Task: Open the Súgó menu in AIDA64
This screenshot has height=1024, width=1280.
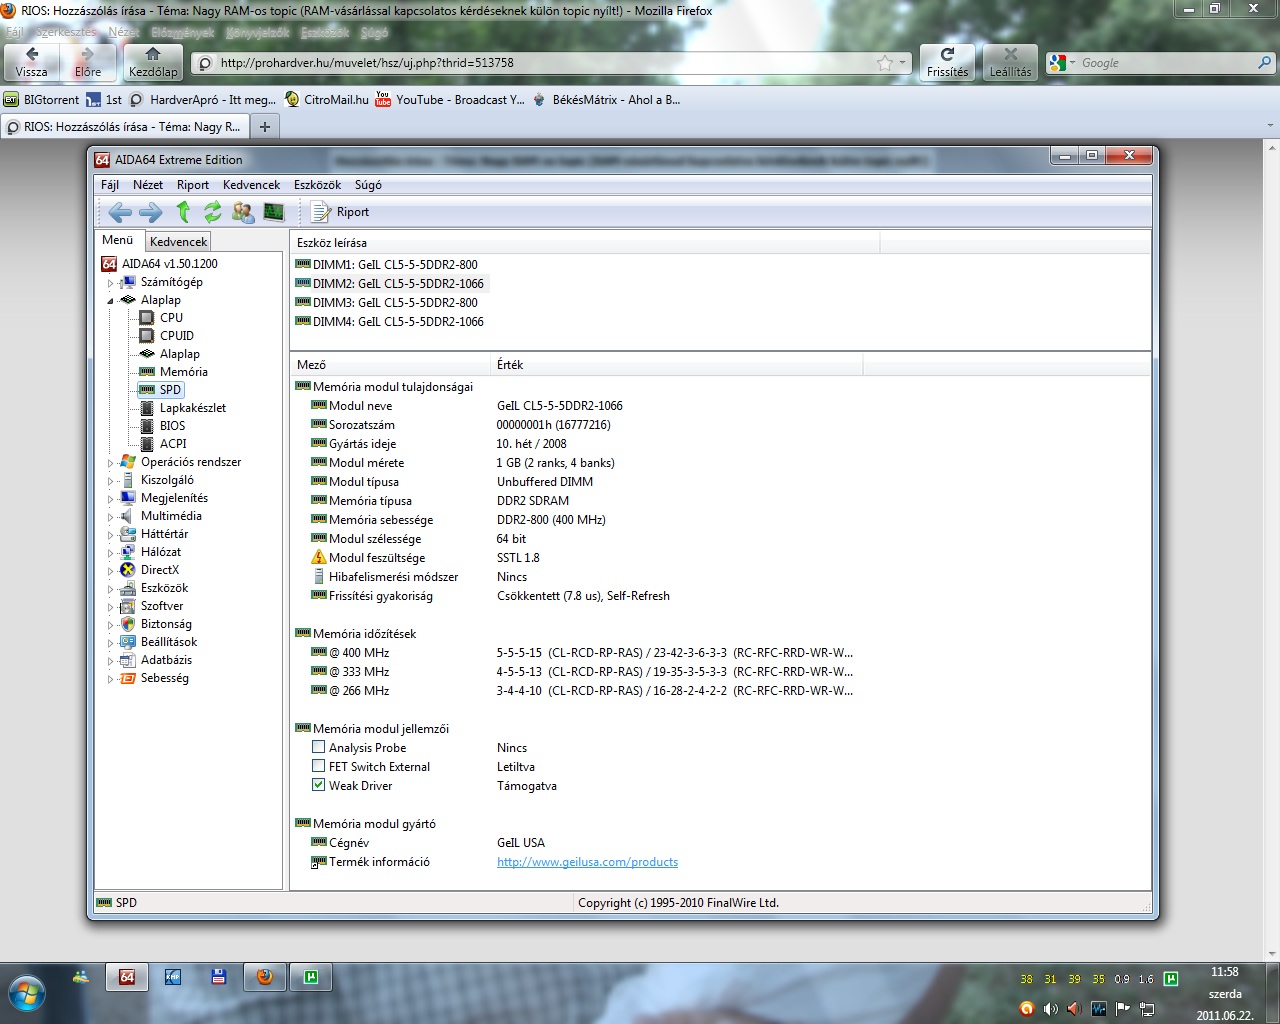Action: [368, 185]
